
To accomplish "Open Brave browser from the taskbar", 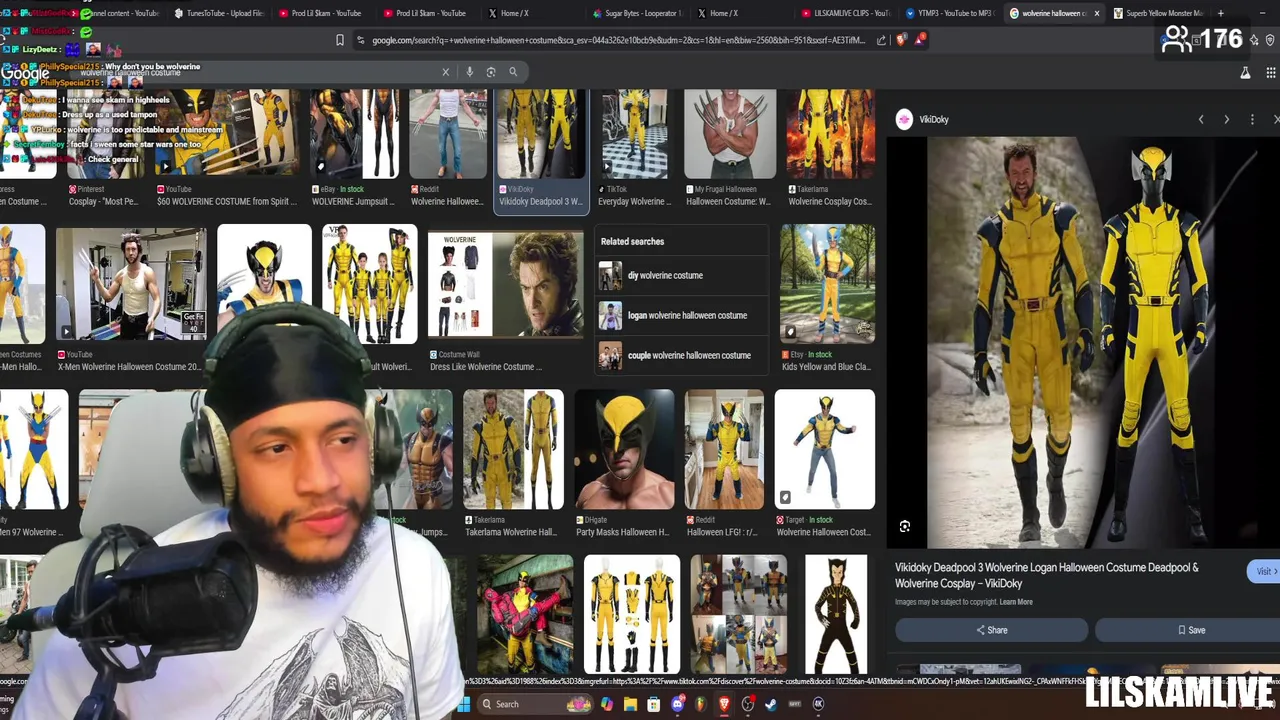I will (724, 704).
